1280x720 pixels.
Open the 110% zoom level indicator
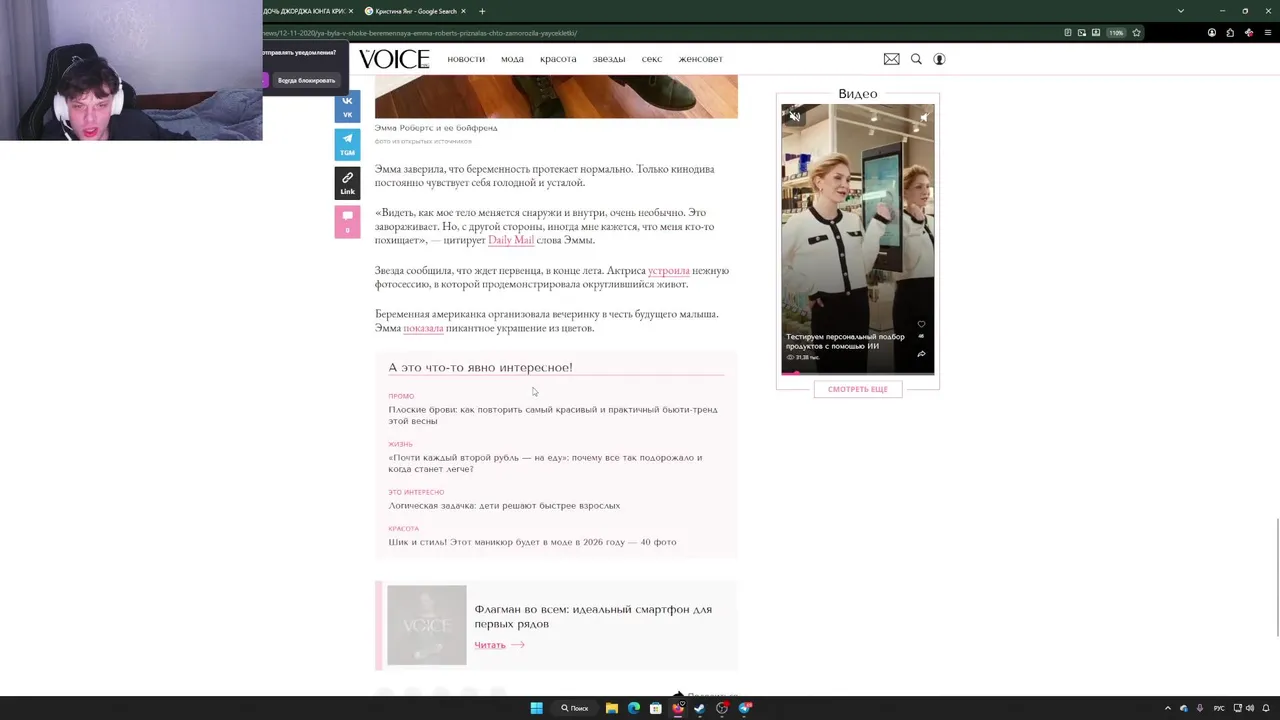point(1116,33)
